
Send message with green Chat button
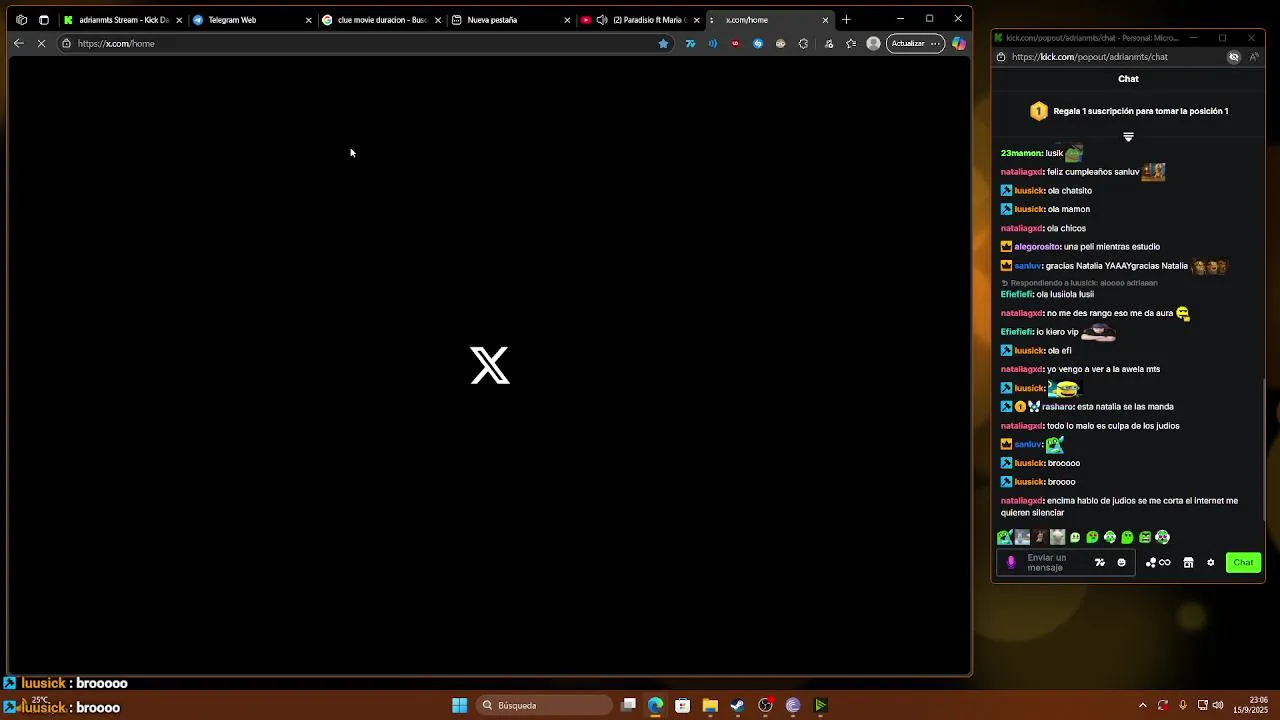click(1243, 563)
